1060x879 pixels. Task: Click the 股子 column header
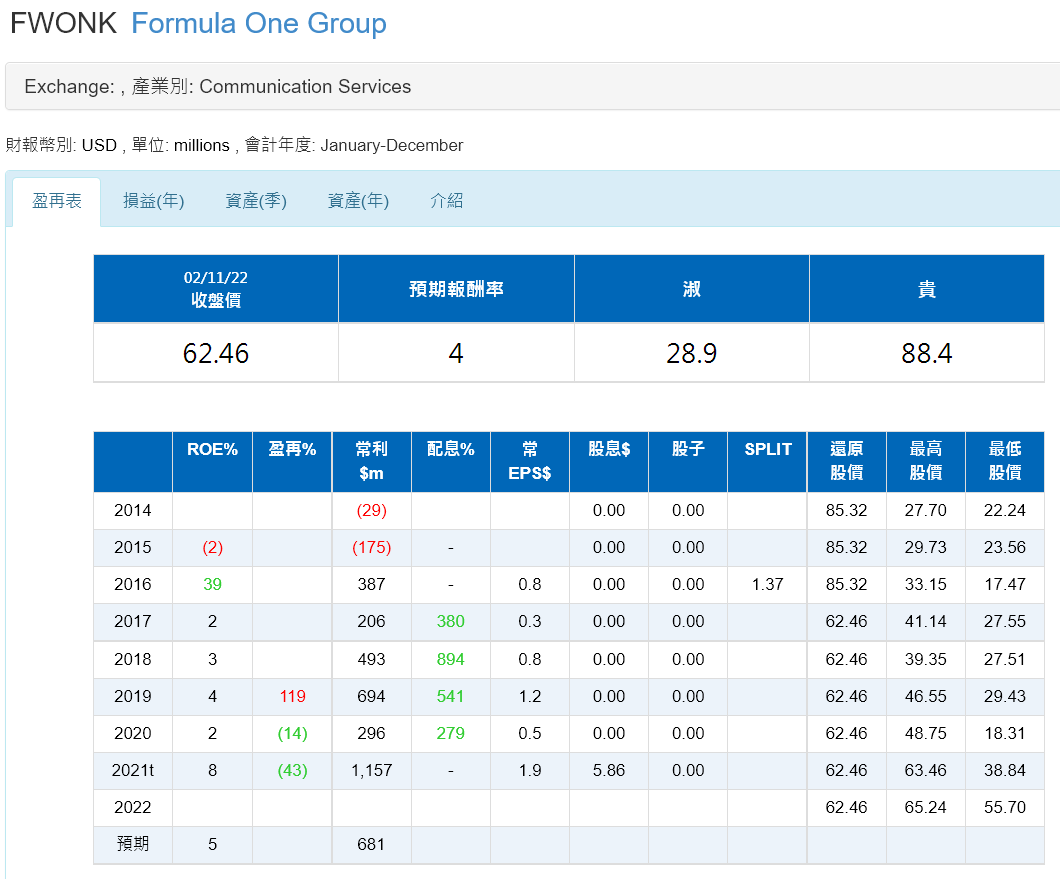point(688,462)
